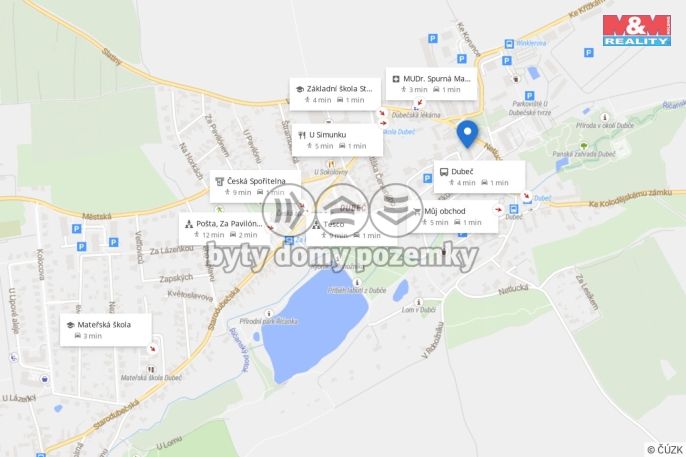Open the Dubeč bus stop card
The width and height of the screenshot is (686, 457).
click(x=480, y=177)
